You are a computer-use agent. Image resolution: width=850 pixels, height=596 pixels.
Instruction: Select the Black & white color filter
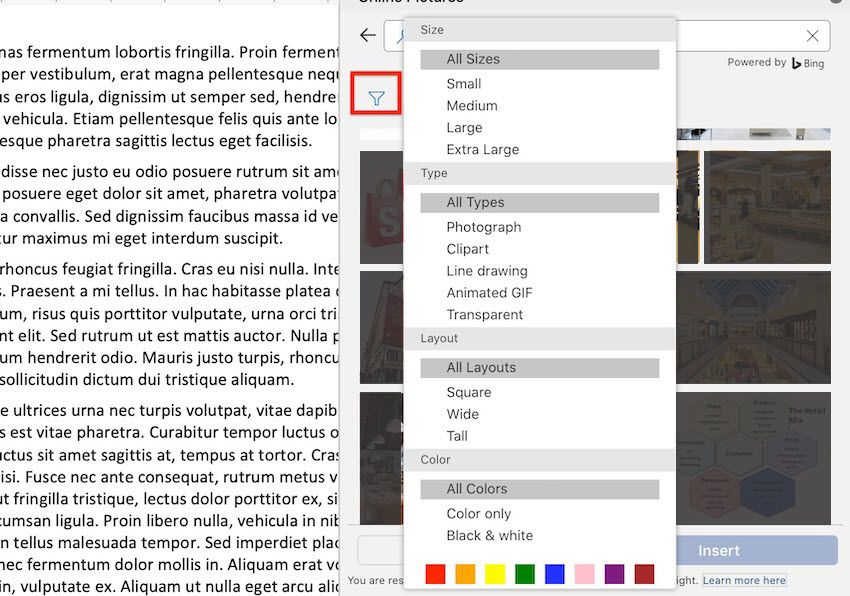tap(487, 535)
